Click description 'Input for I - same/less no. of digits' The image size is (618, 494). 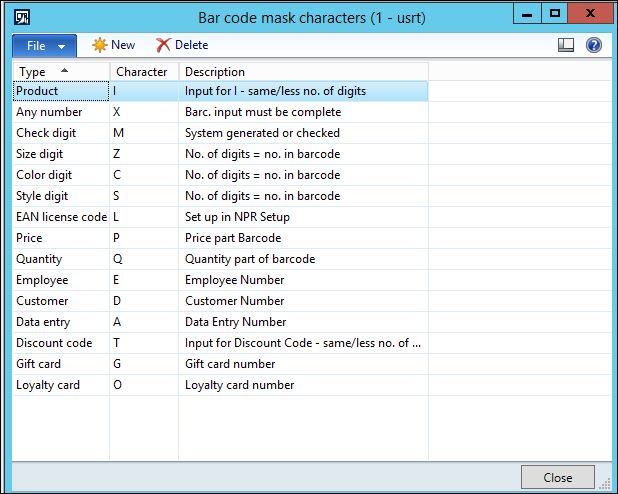click(275, 91)
